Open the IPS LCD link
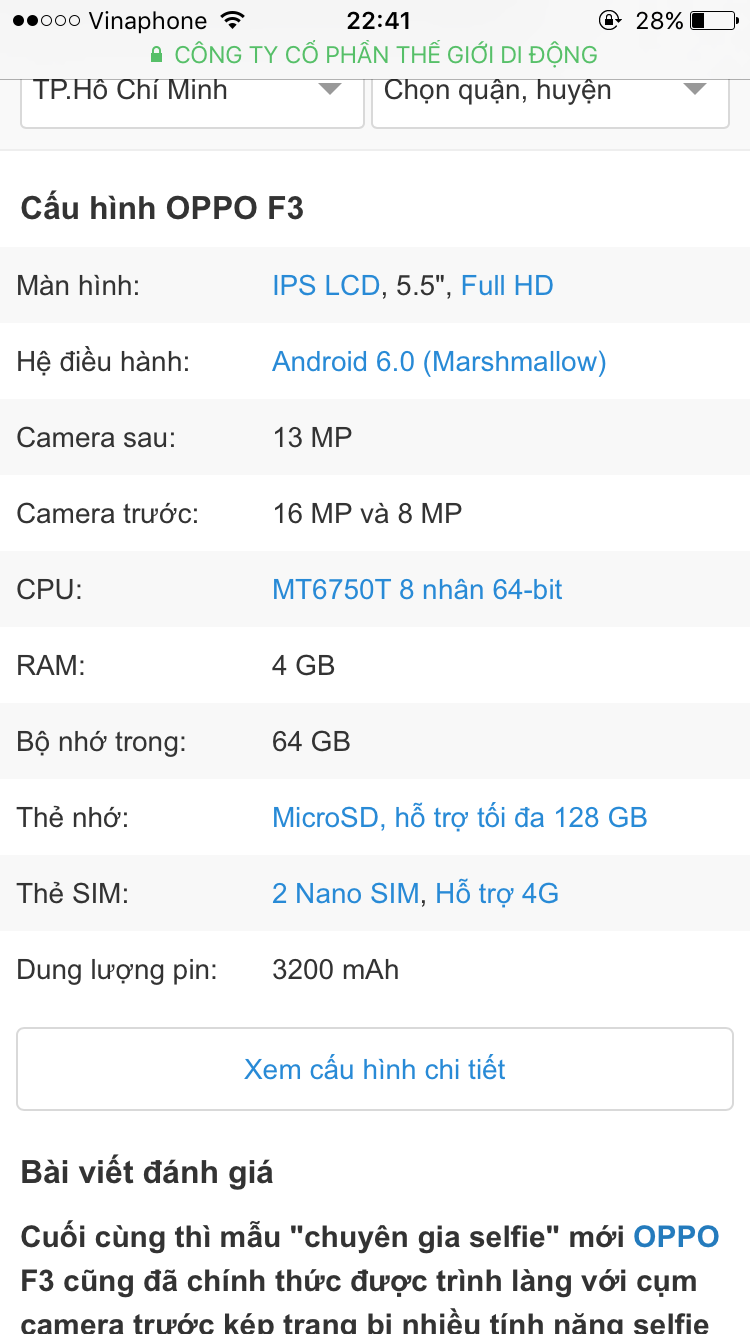This screenshot has height=1334, width=750. click(x=326, y=286)
